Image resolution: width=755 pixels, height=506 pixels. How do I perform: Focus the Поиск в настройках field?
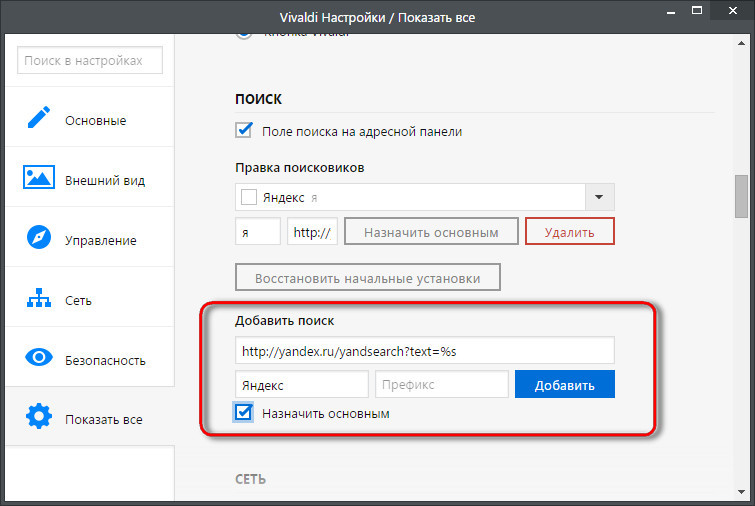tap(90, 60)
